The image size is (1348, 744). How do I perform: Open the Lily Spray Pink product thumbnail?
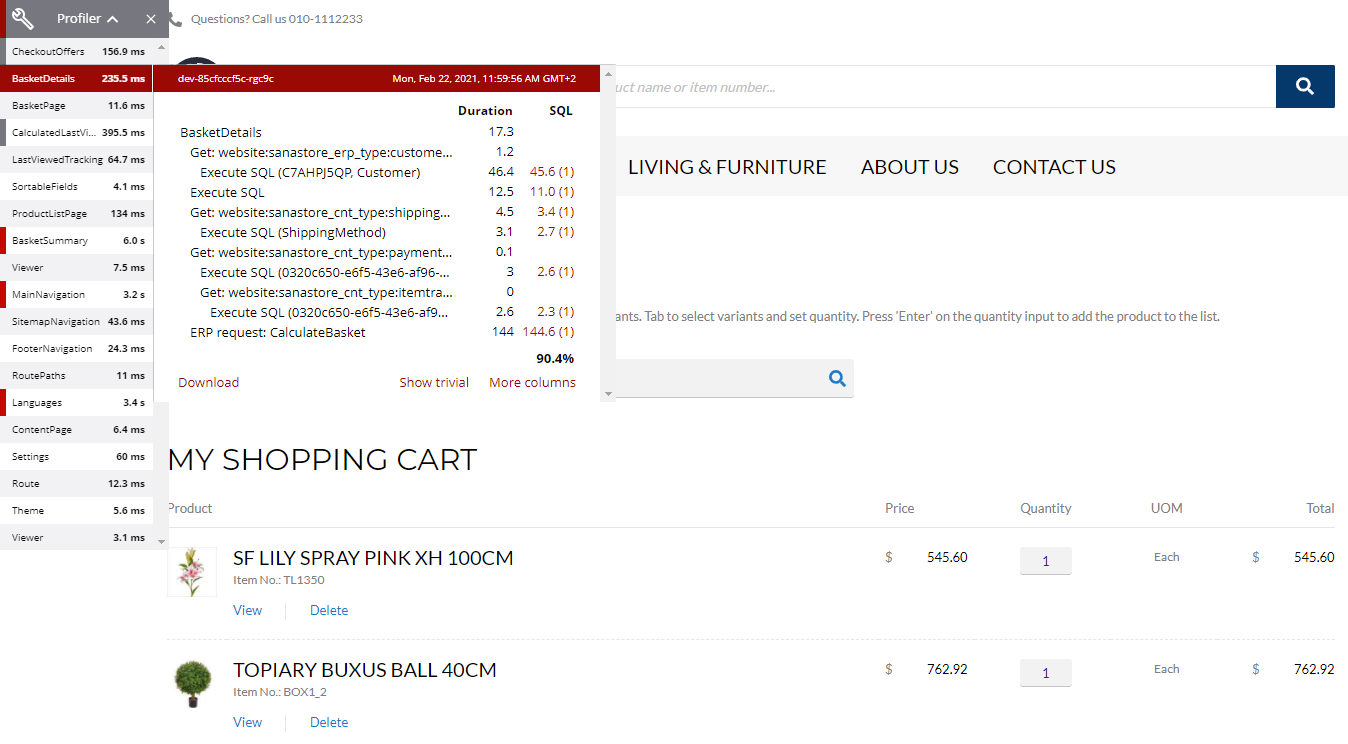[191, 572]
